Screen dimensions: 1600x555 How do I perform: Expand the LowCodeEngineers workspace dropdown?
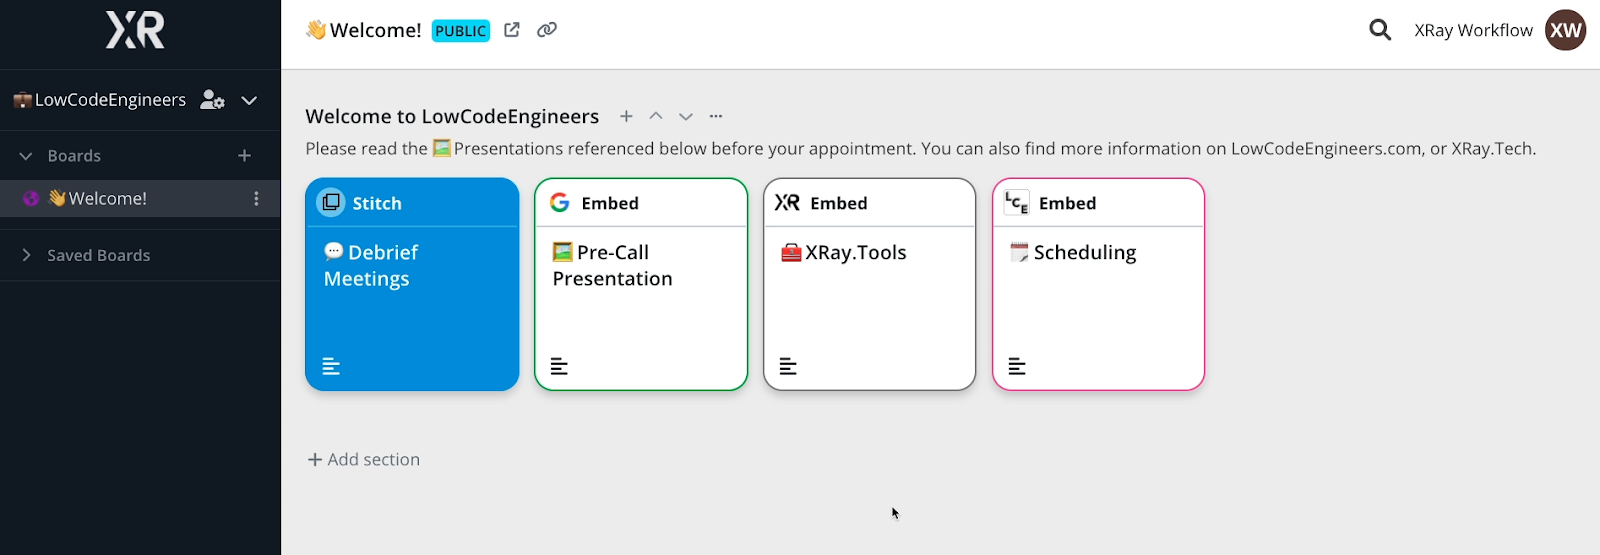coord(249,100)
